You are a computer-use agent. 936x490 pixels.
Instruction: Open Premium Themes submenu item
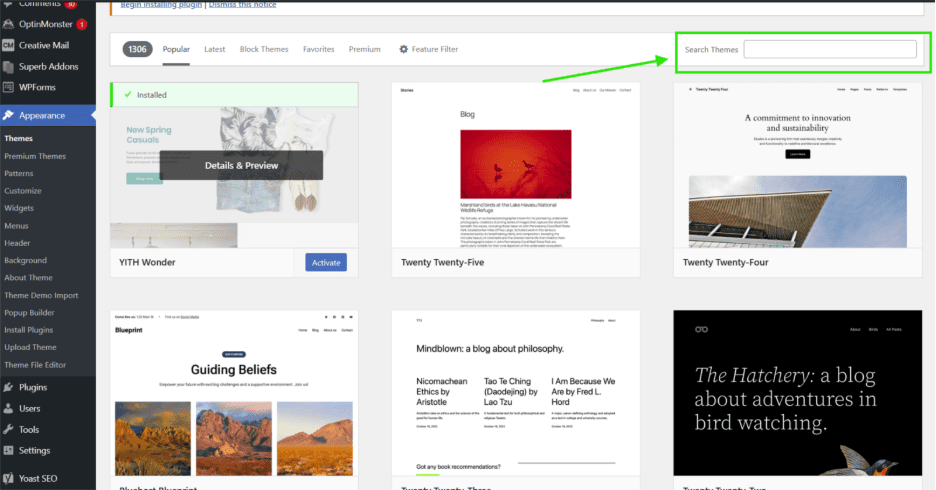click(35, 156)
